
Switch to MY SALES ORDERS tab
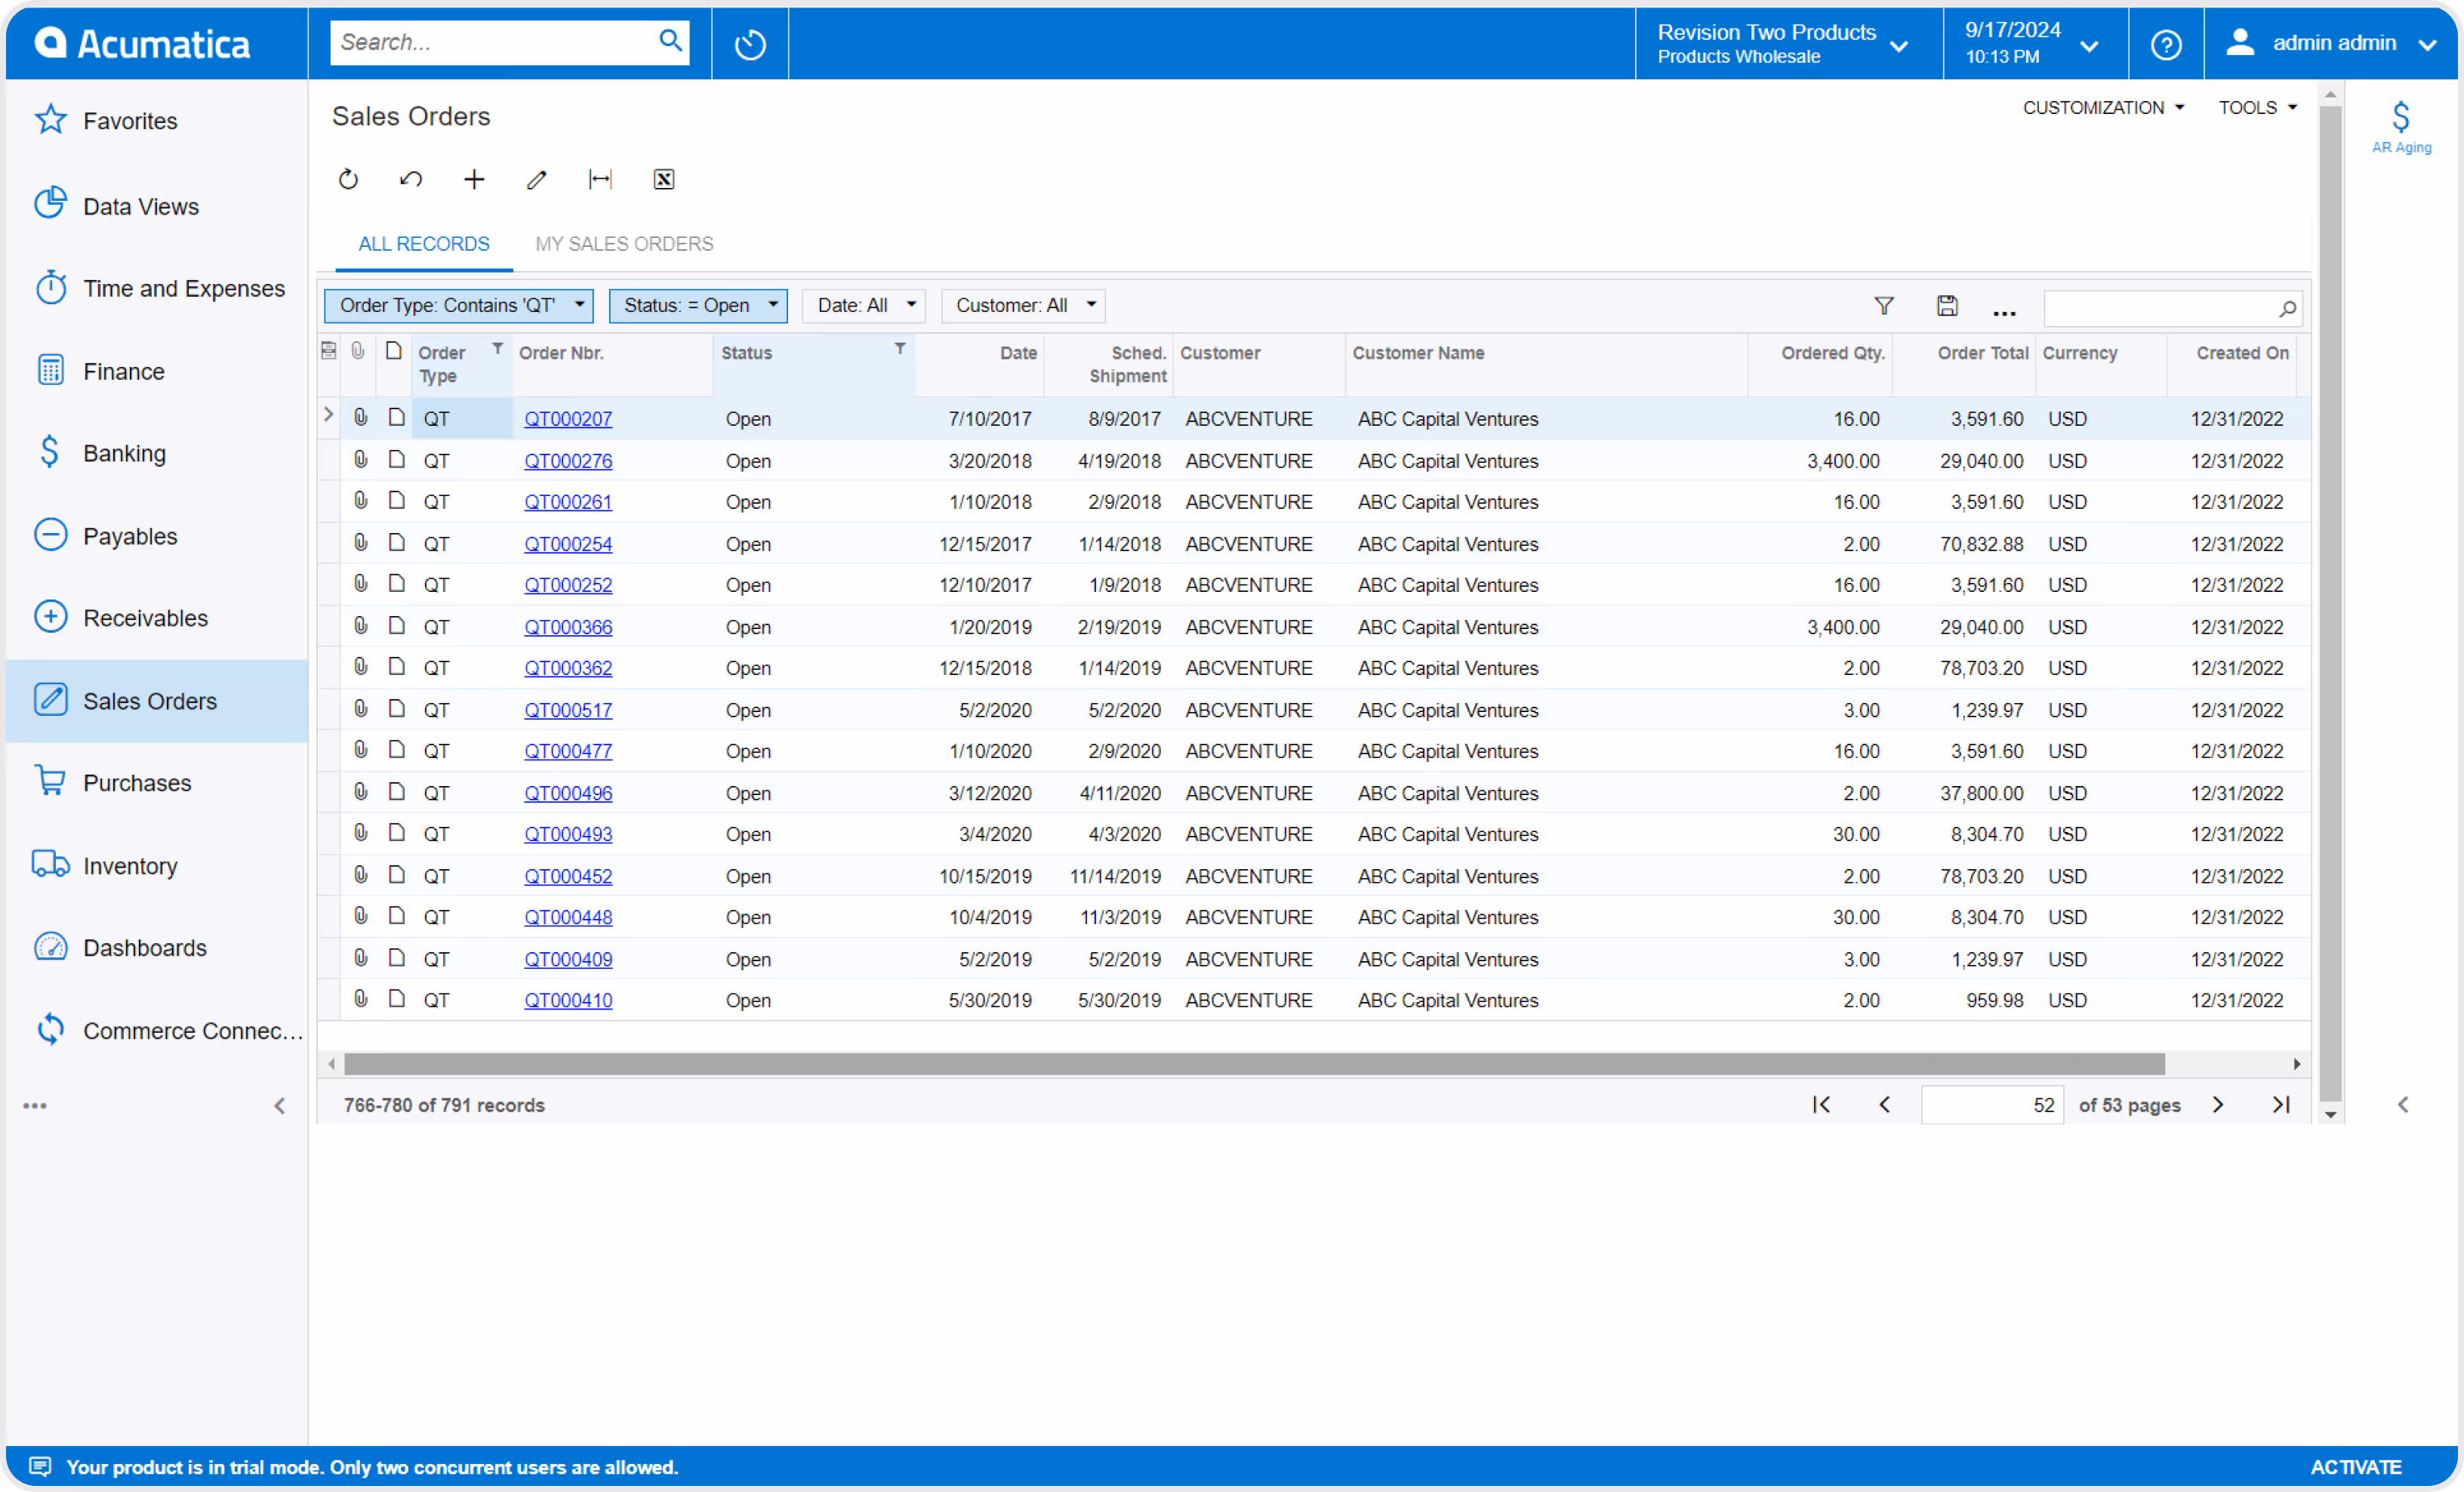point(624,244)
